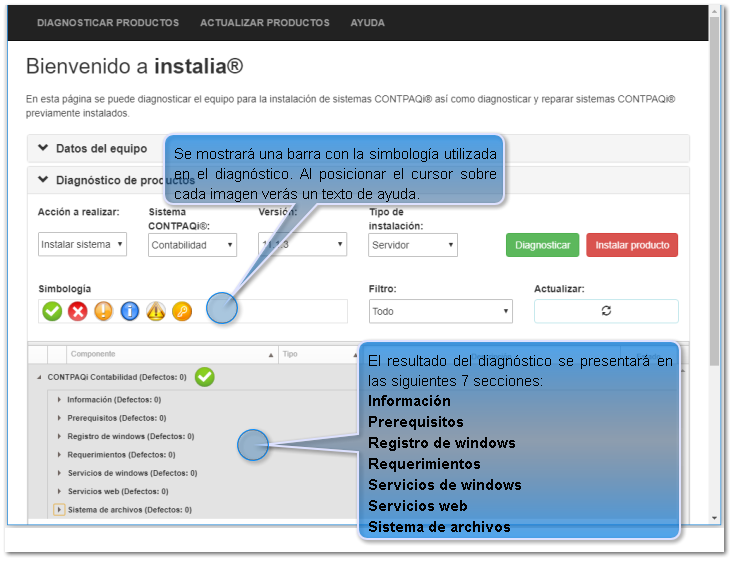Open the Diagnosticar Productos menu
Viewport: 733px width, 561px height.
click(x=108, y=23)
